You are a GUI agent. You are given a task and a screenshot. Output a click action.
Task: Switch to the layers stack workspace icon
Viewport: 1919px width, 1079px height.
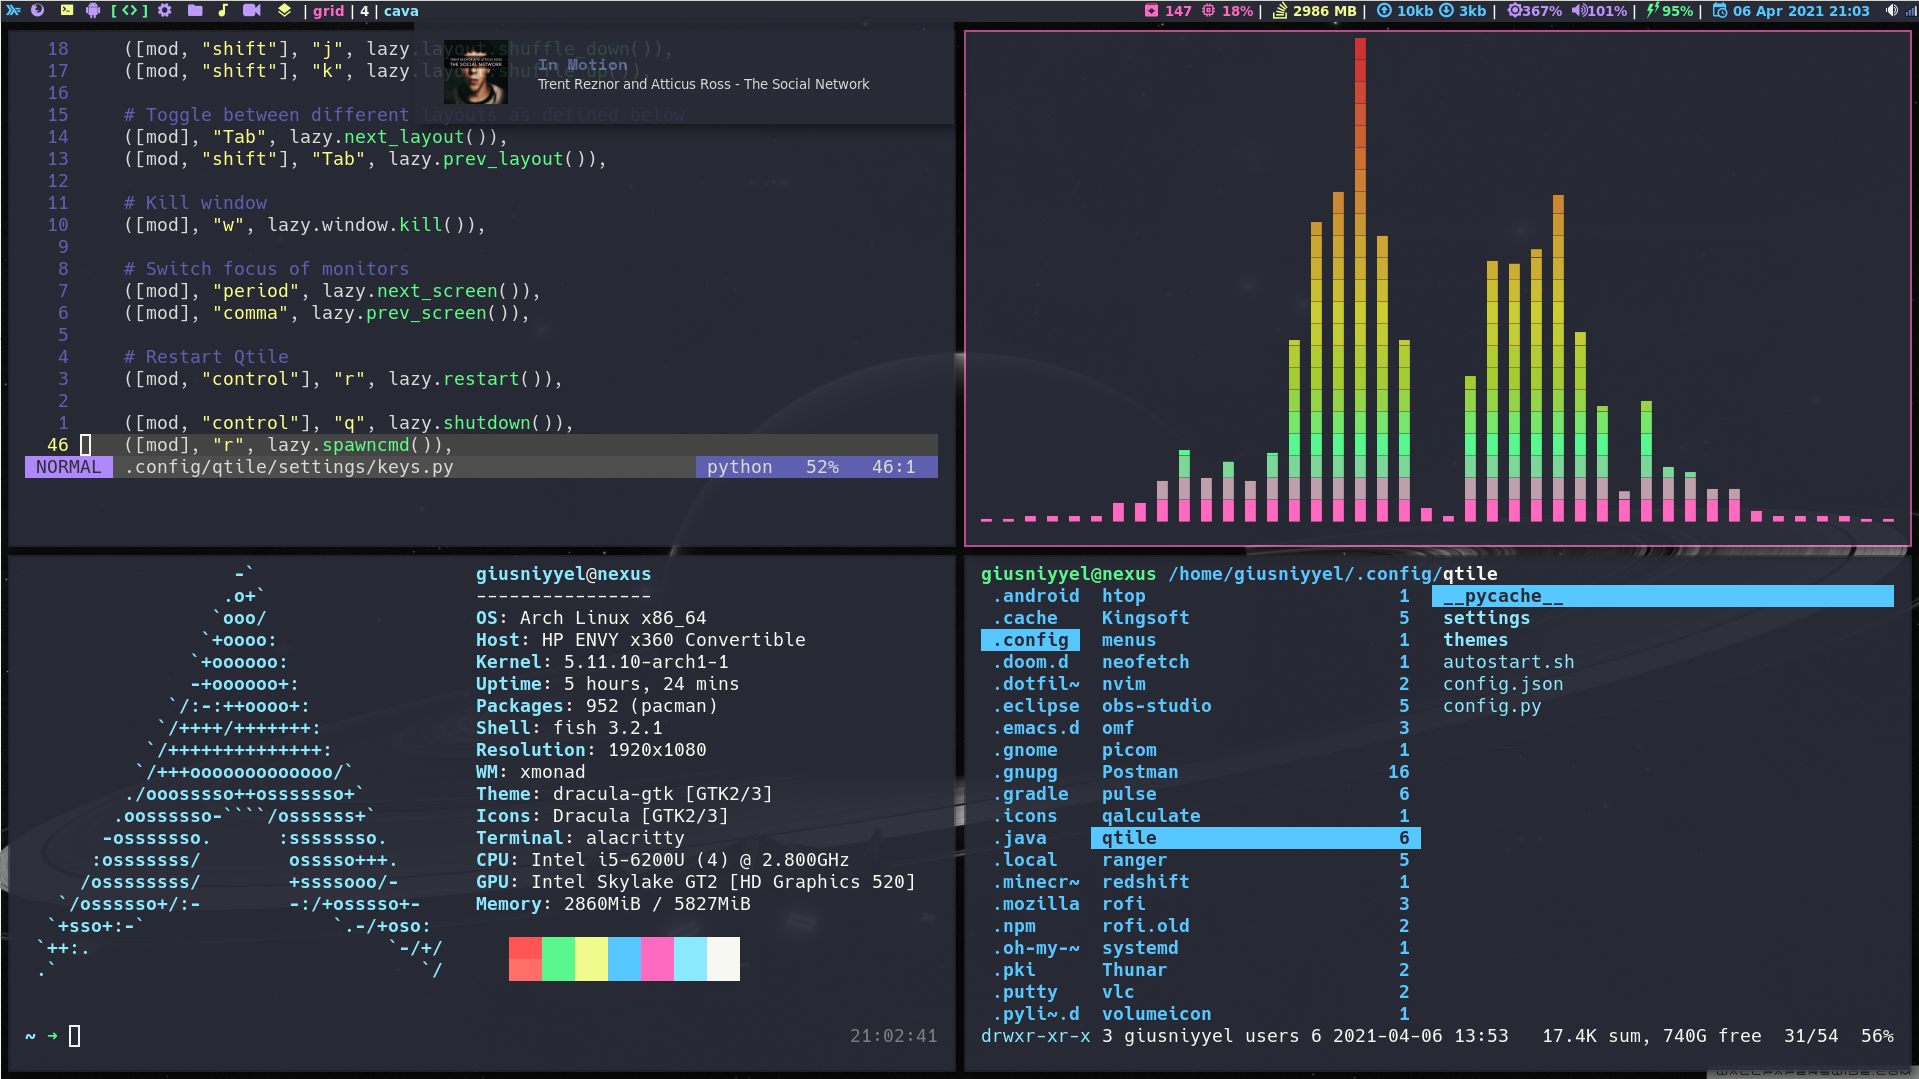[x=285, y=11]
